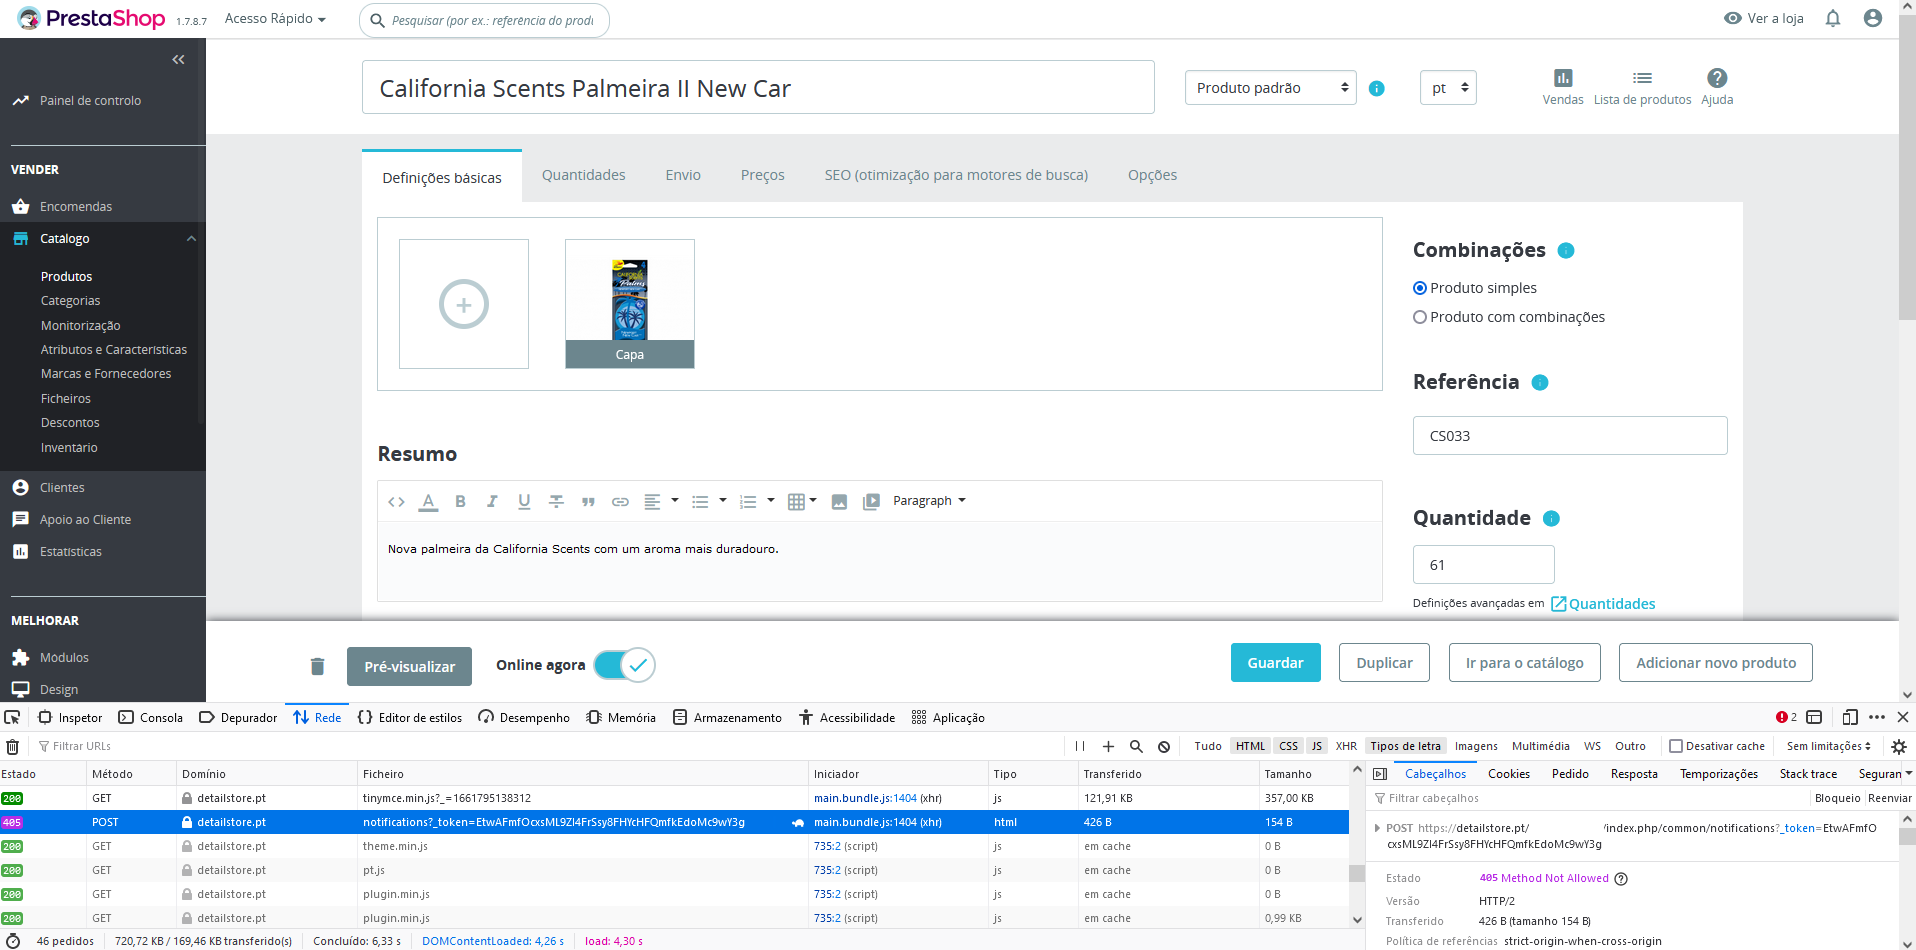Select Produto com combinações radio button
1916x950 pixels.
(1420, 317)
